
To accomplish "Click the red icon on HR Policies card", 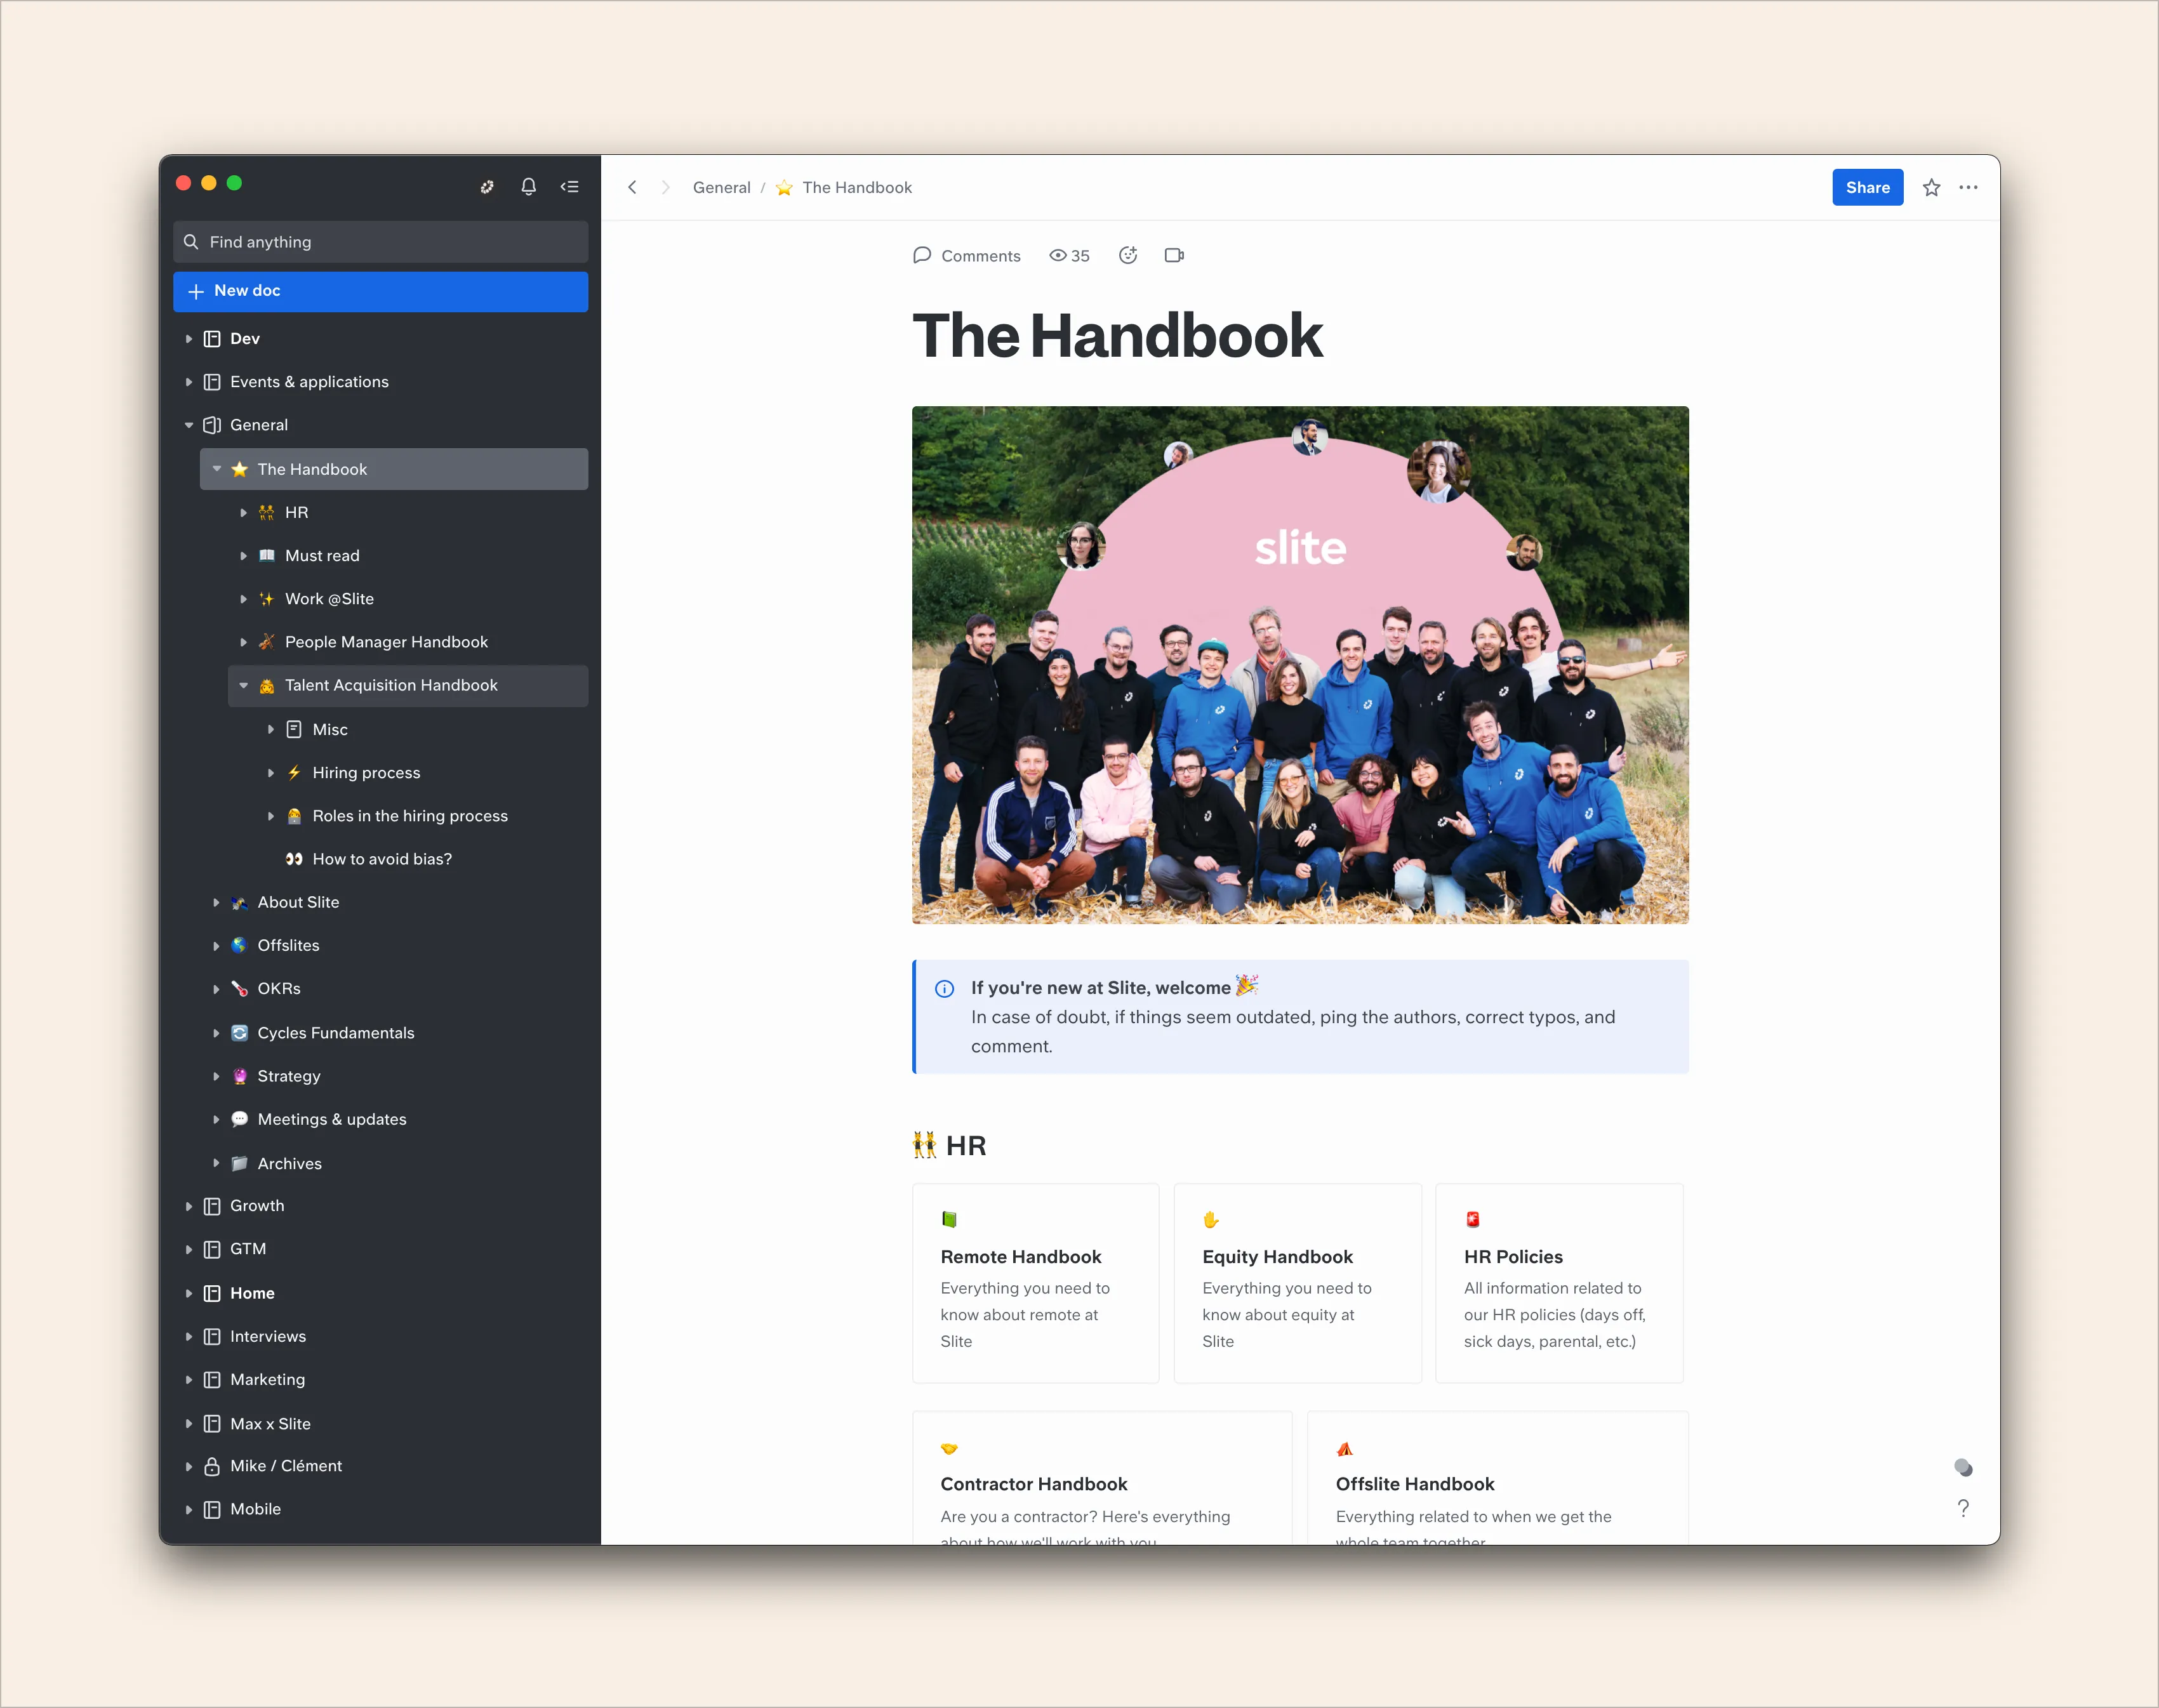I will click(x=1473, y=1219).
